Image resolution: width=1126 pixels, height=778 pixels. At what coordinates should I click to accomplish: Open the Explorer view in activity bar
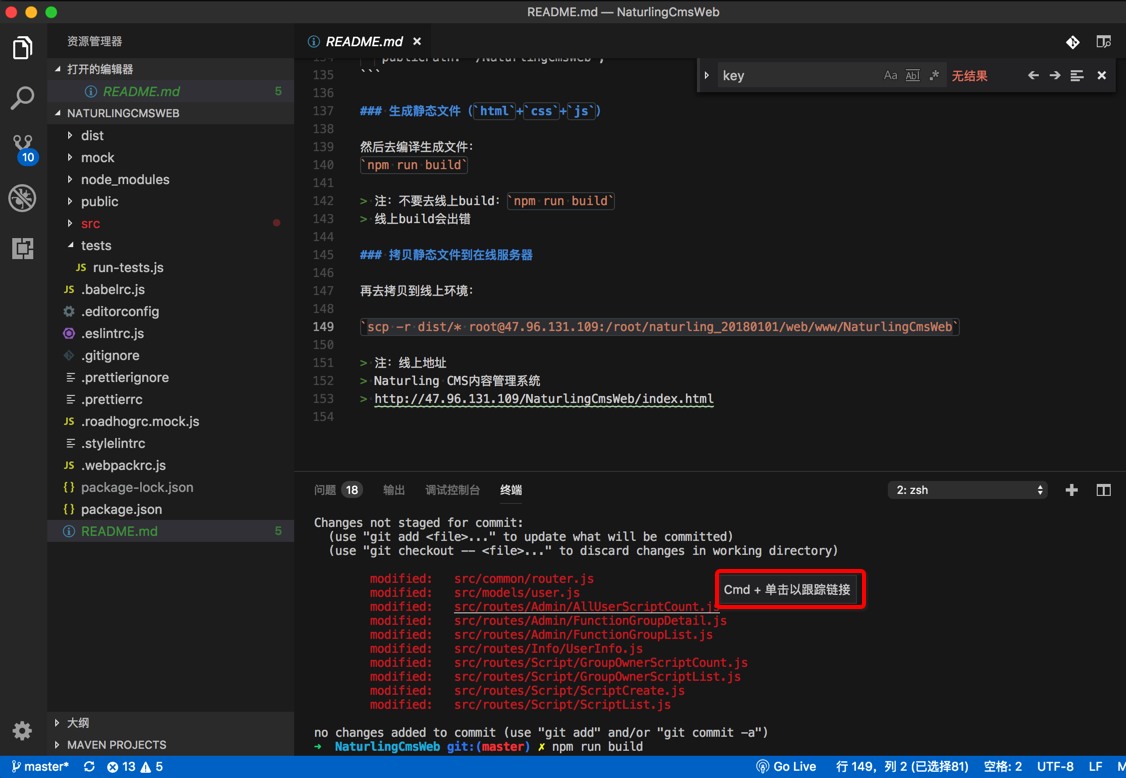pos(22,48)
